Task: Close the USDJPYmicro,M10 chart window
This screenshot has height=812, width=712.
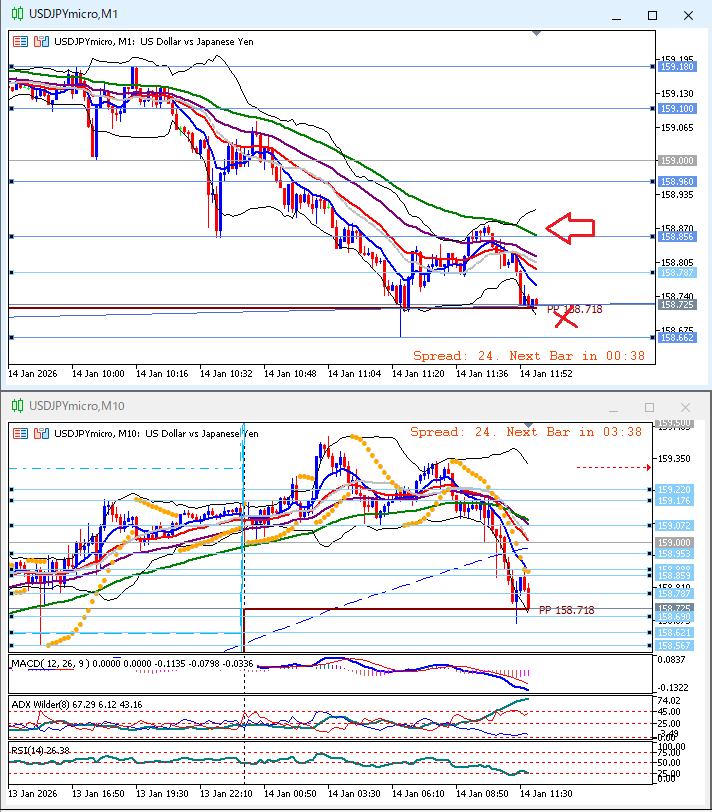Action: (x=685, y=407)
